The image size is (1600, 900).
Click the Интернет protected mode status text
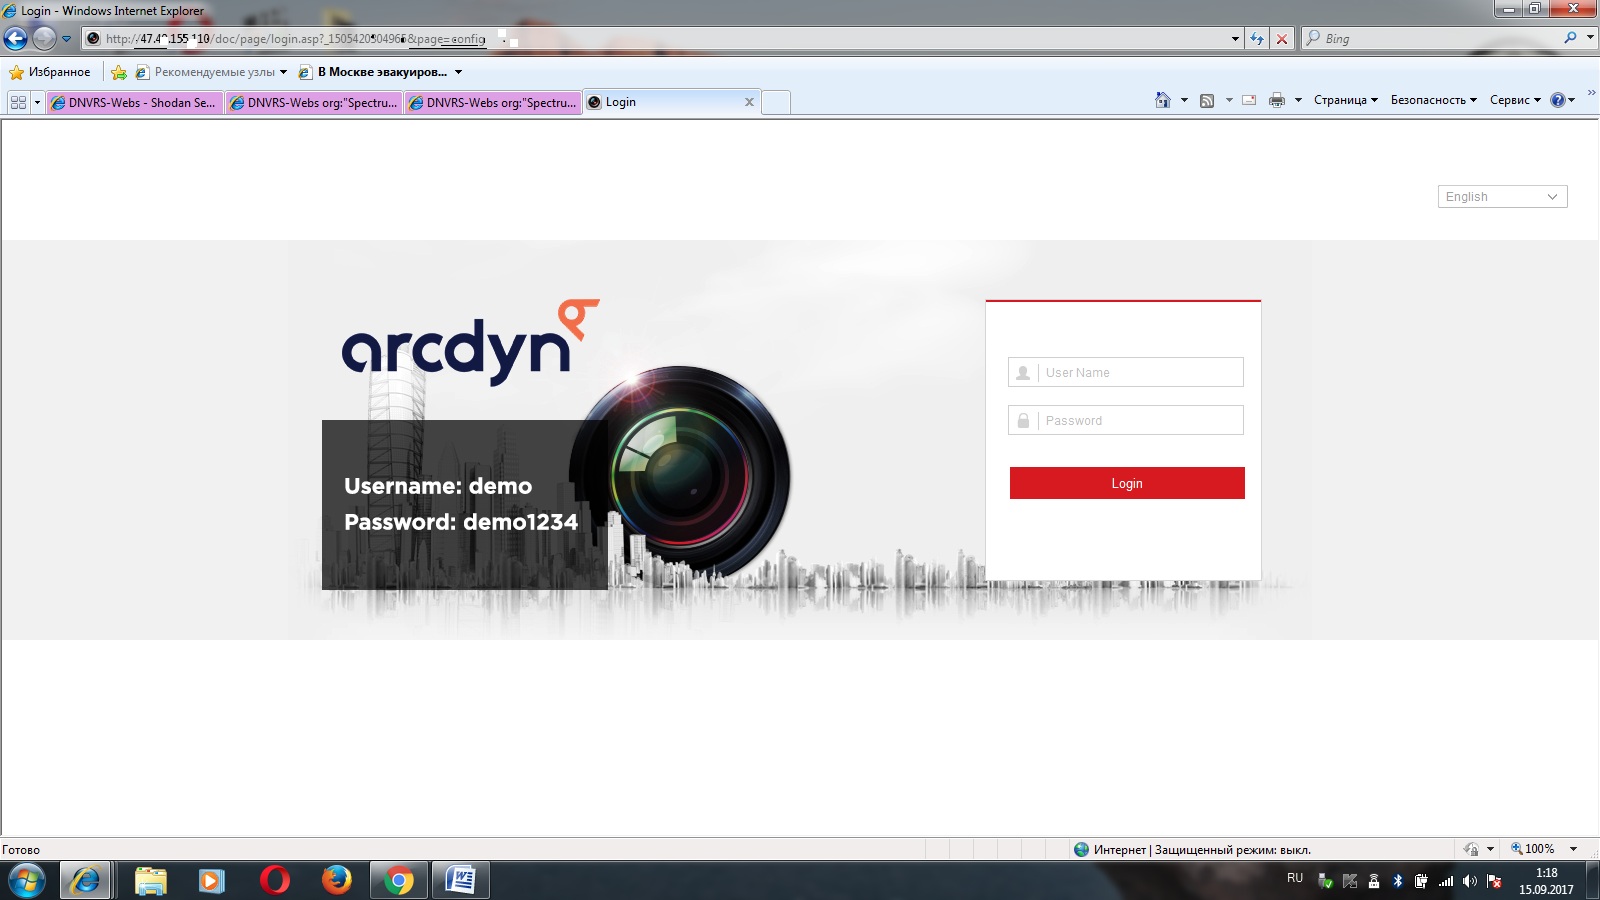pos(1202,850)
